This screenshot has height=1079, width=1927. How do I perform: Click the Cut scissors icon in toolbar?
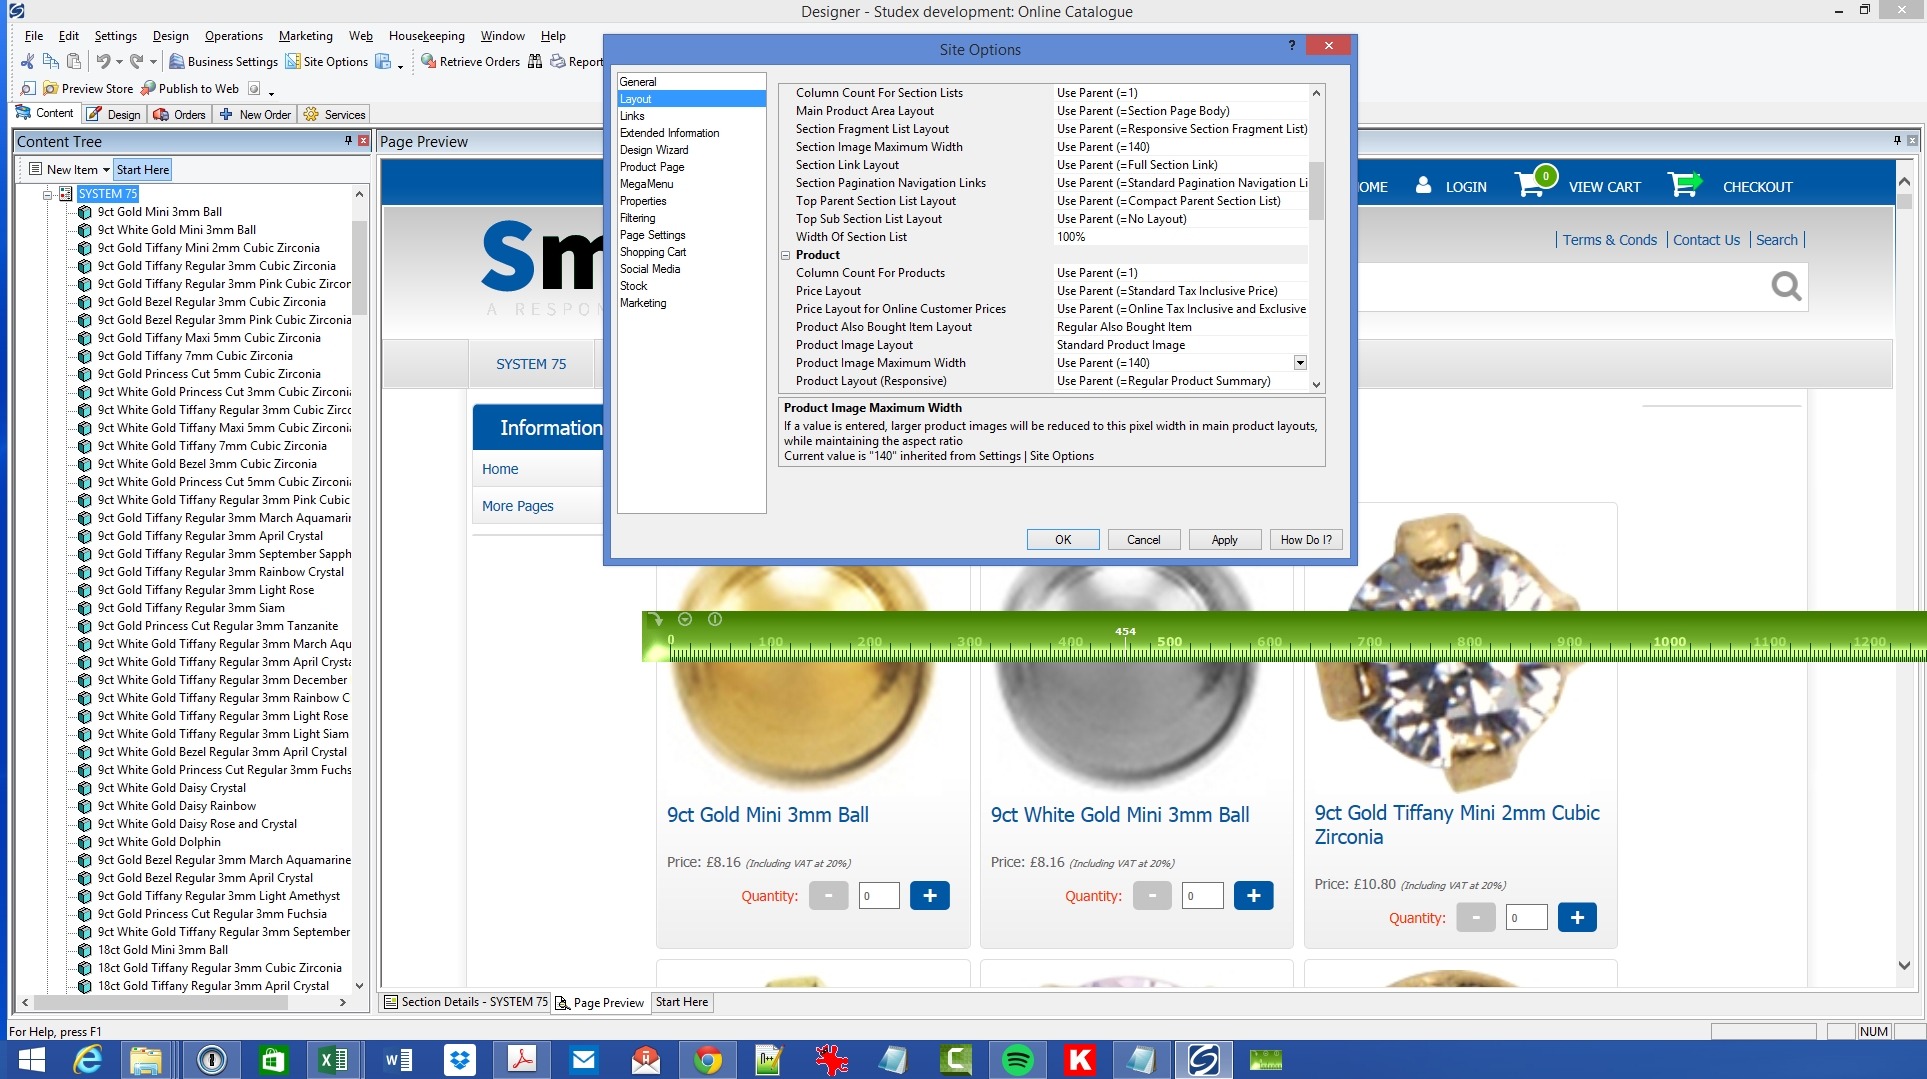pos(27,62)
